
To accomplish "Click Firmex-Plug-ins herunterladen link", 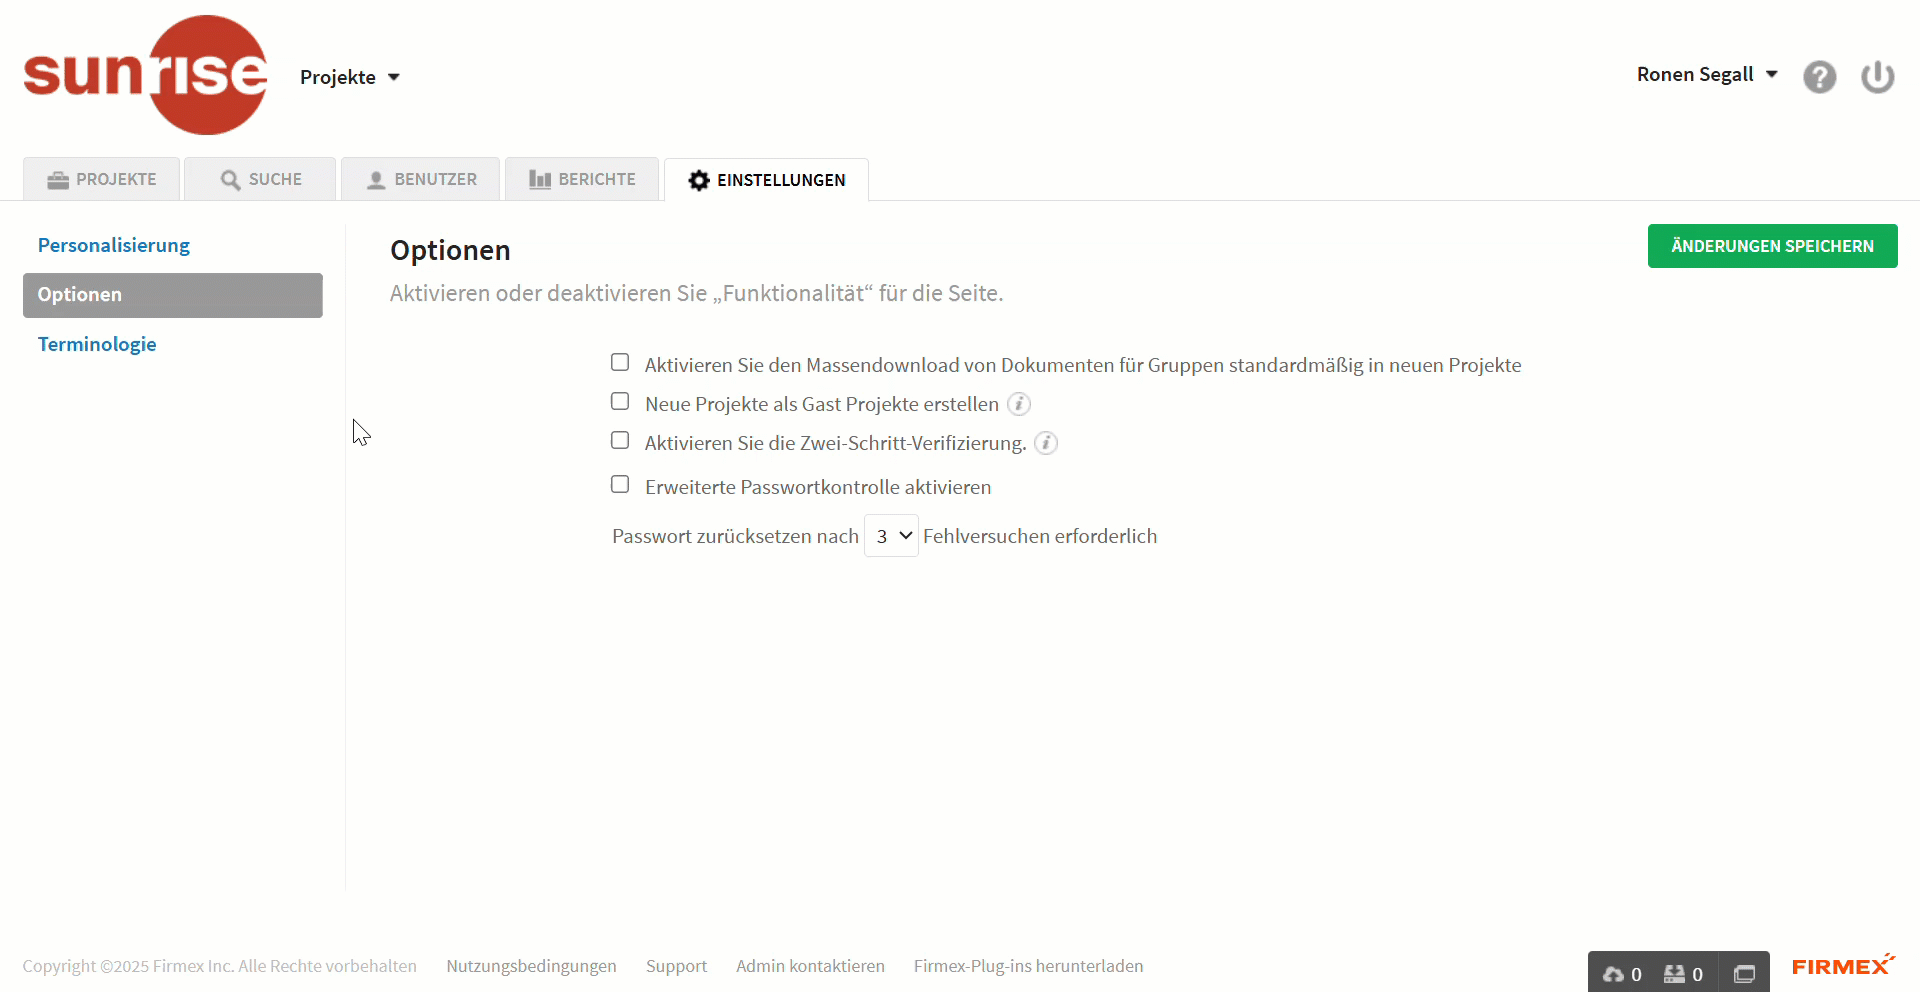I will (x=1028, y=966).
